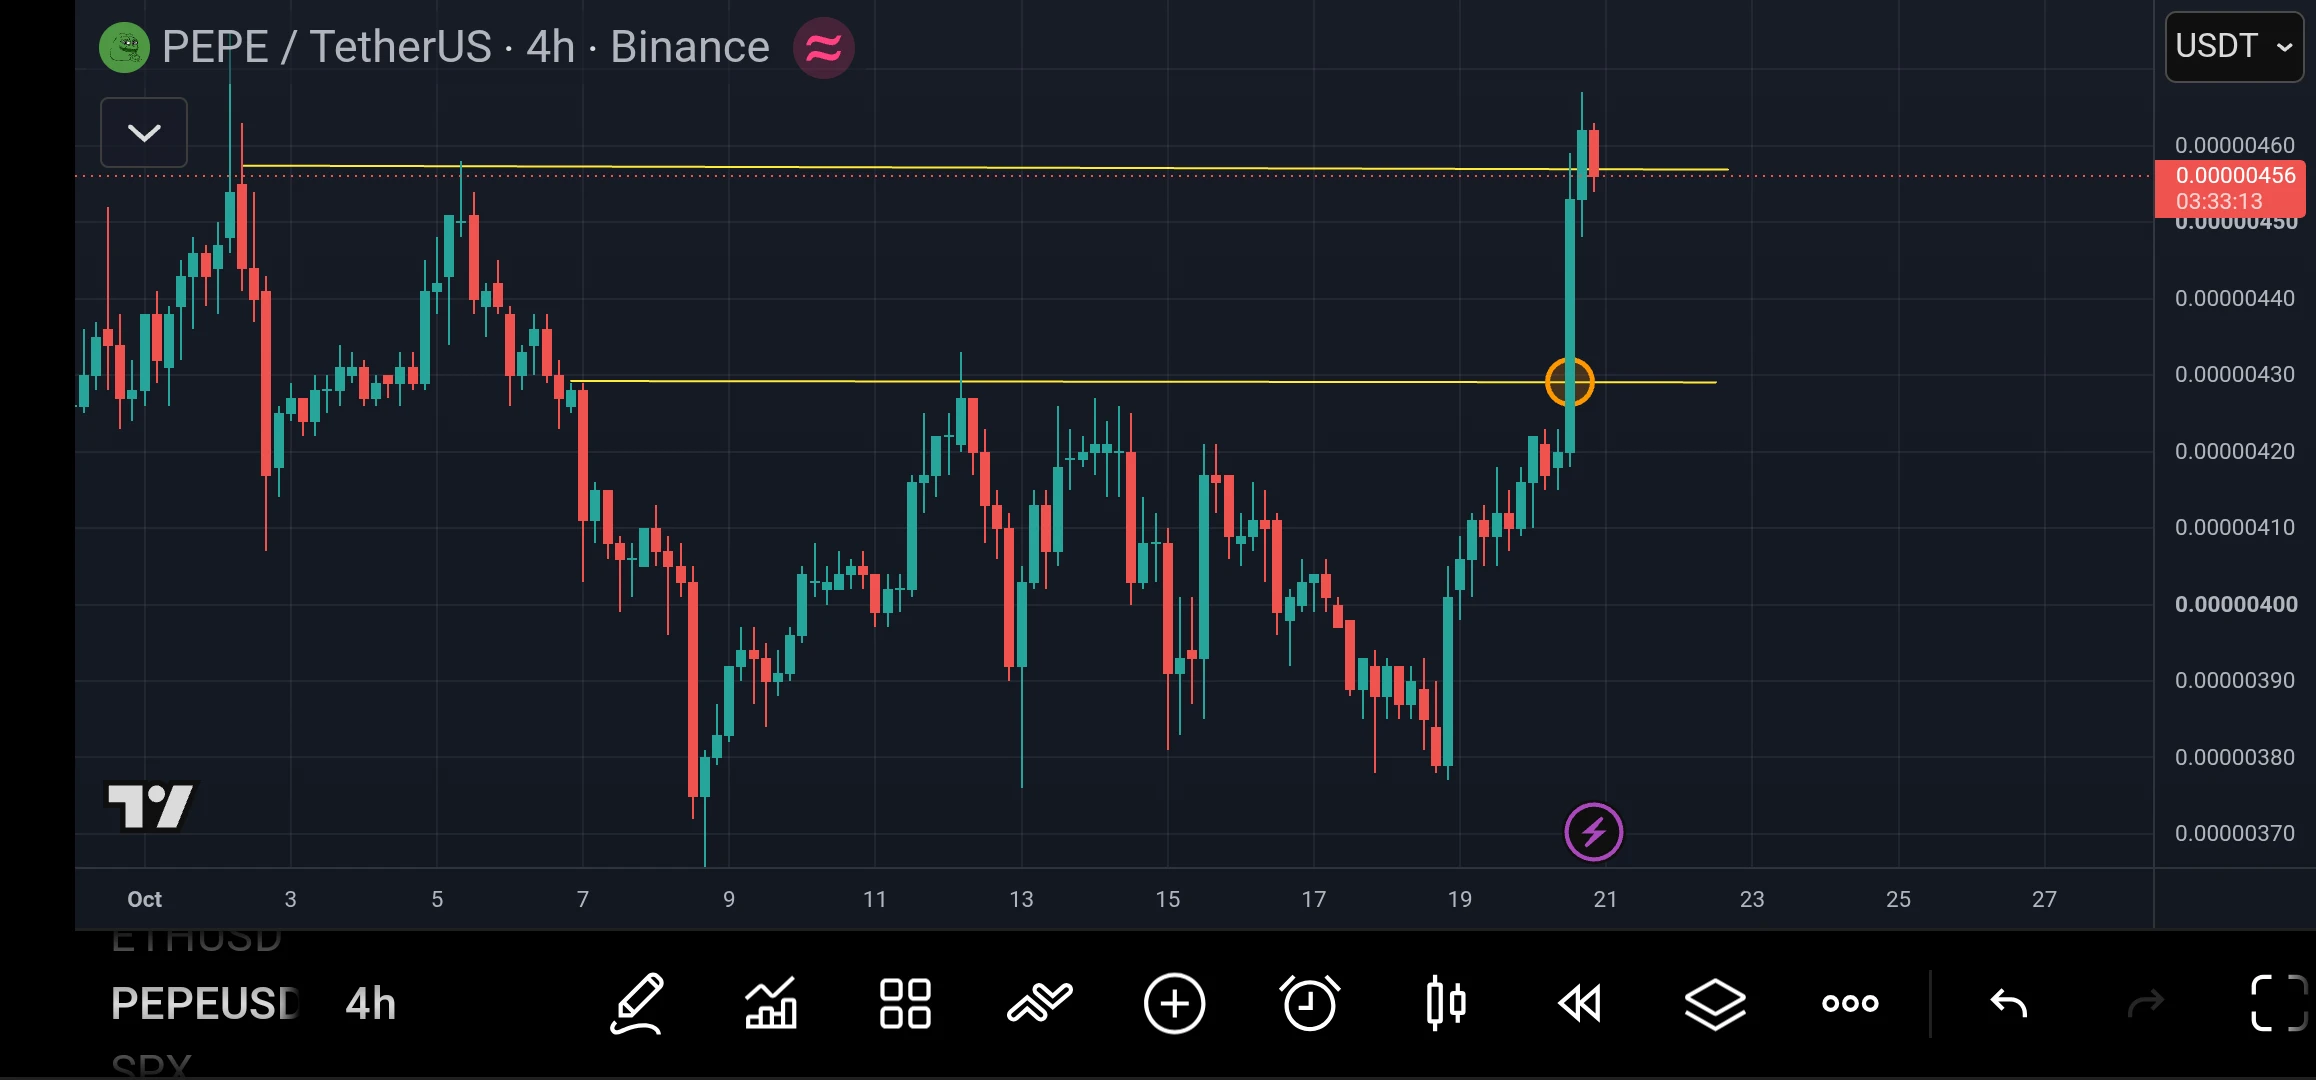Tap the 0.00000460 price axis label

point(2234,145)
